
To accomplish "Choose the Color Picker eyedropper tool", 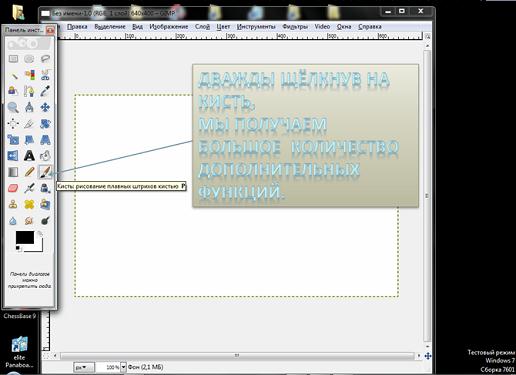I will [x=45, y=91].
